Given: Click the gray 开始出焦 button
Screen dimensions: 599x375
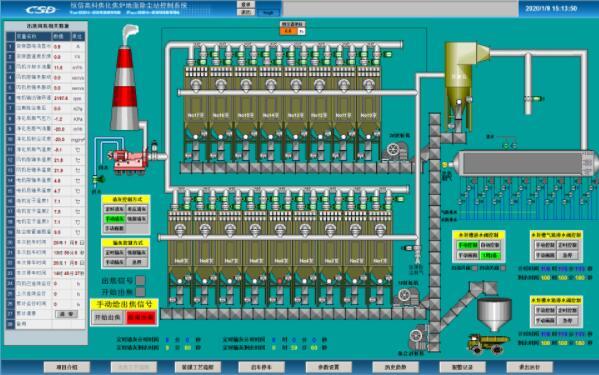Looking at the screenshot, I should [107, 318].
